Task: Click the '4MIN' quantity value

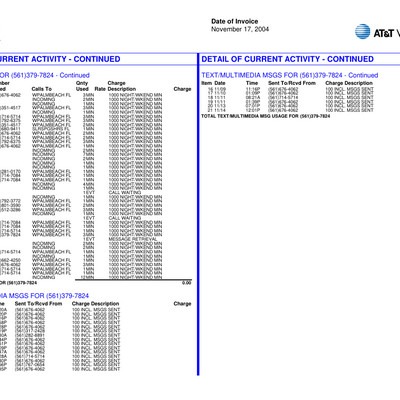Action: [88, 184]
